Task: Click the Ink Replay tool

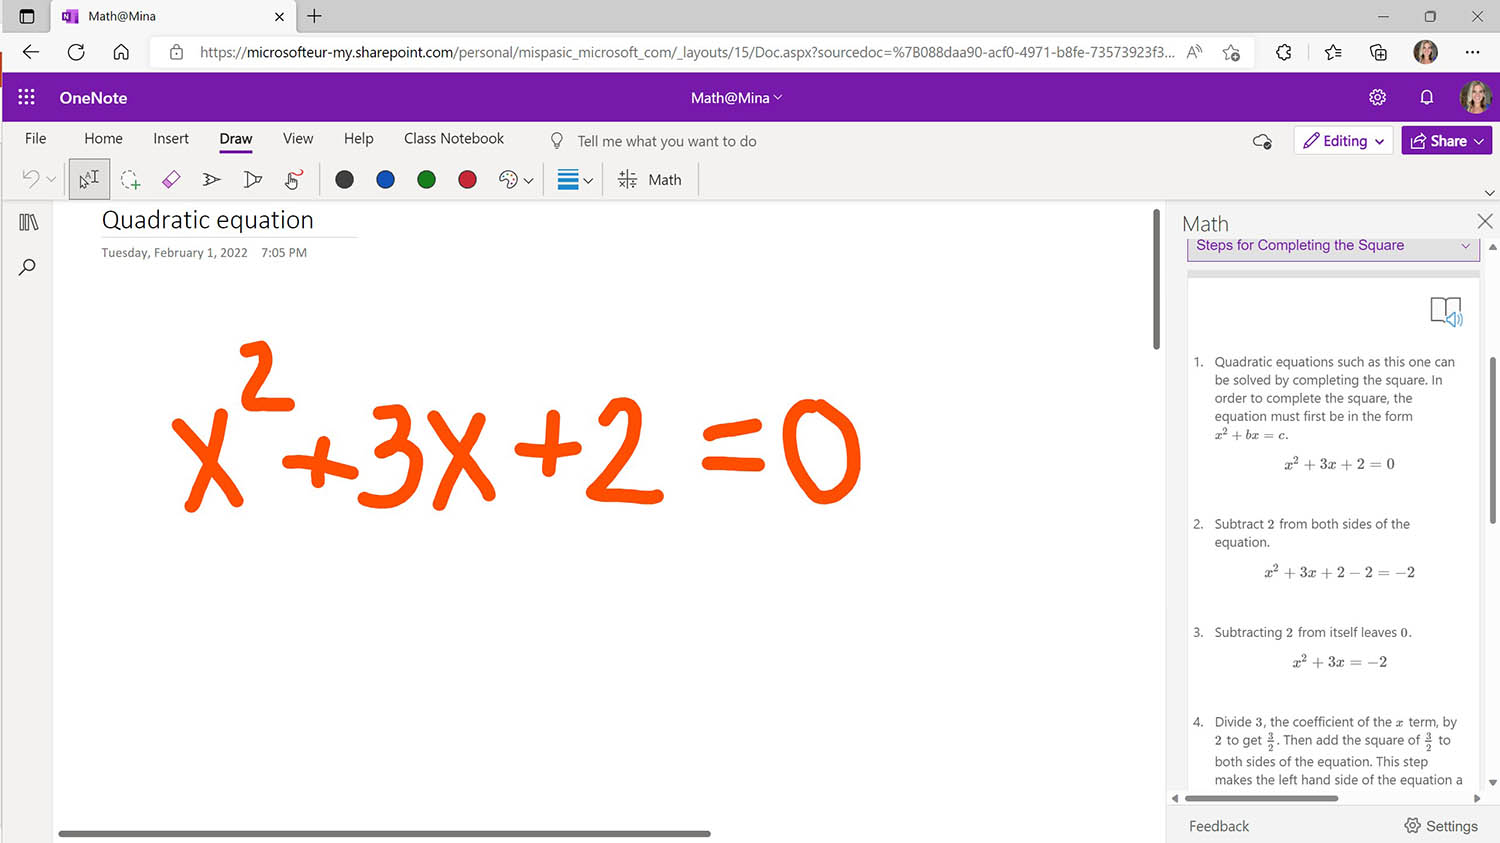Action: (293, 179)
